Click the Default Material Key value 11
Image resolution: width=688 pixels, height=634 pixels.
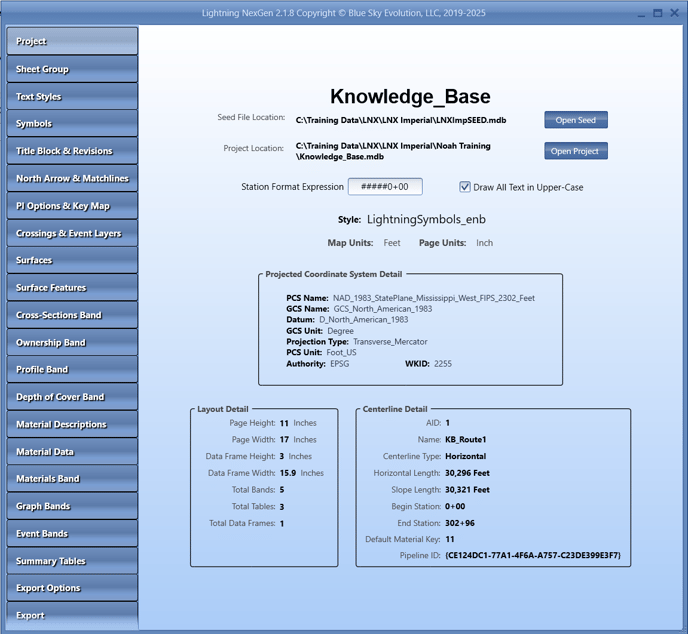pyautogui.click(x=450, y=540)
